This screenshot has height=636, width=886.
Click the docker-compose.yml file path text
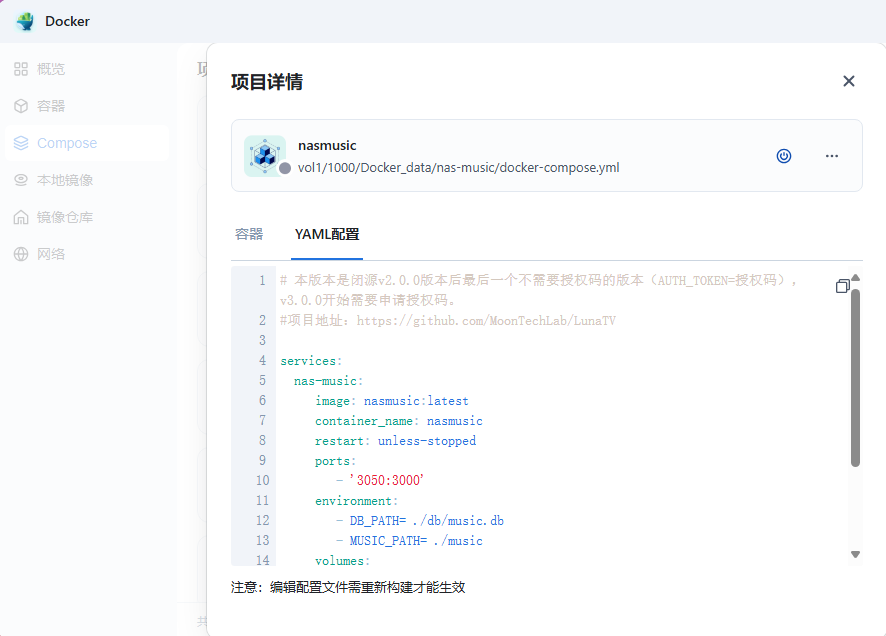point(458,167)
